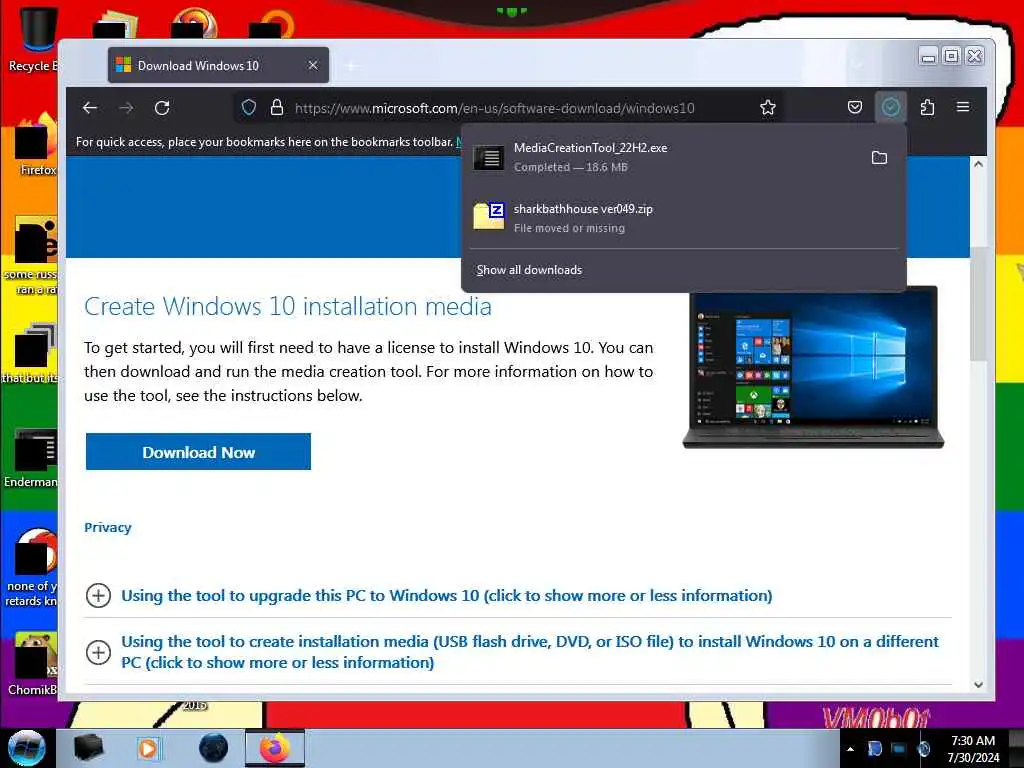Click the forward navigation arrow
The image size is (1024, 768).
pos(126,108)
